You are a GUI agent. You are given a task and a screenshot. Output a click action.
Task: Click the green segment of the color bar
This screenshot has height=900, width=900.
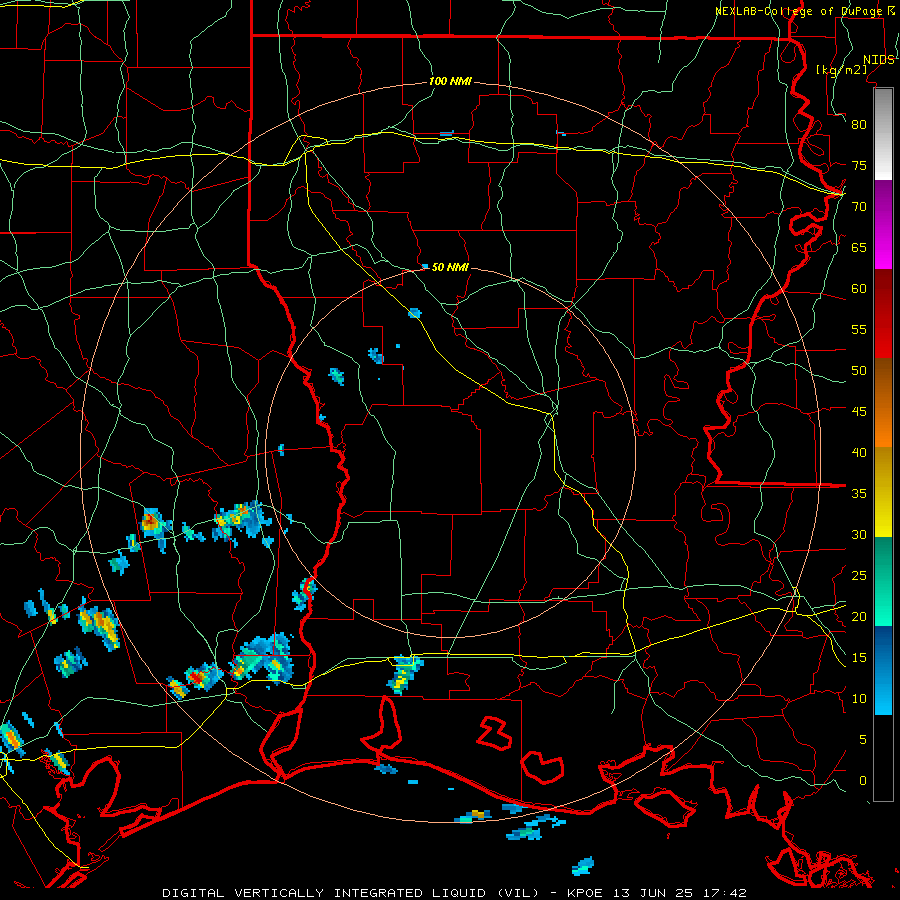click(x=883, y=581)
